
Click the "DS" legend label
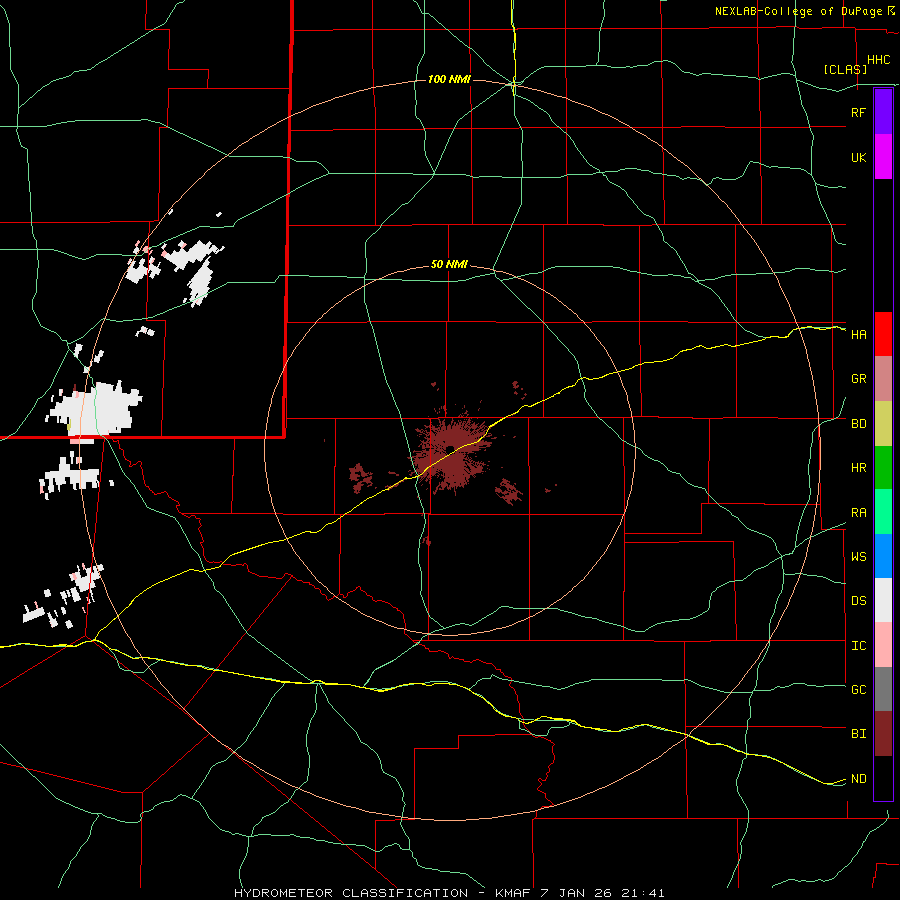pos(858,600)
